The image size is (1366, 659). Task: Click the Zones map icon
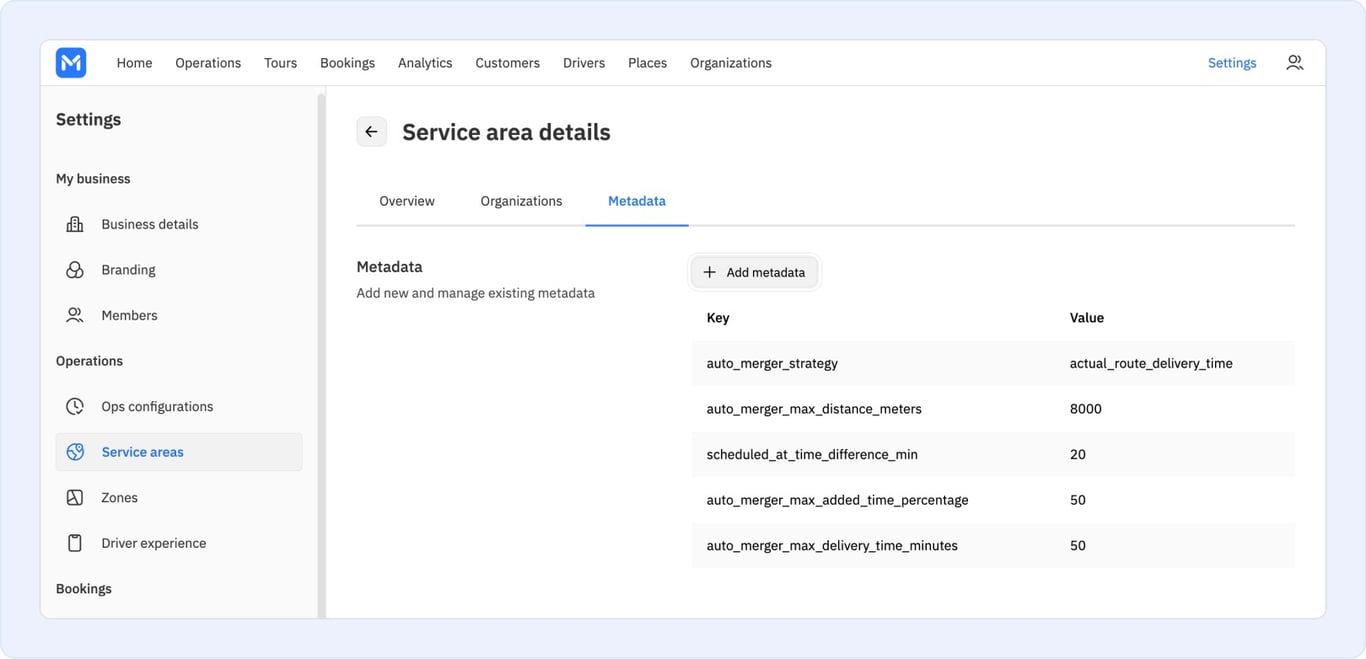(x=75, y=497)
